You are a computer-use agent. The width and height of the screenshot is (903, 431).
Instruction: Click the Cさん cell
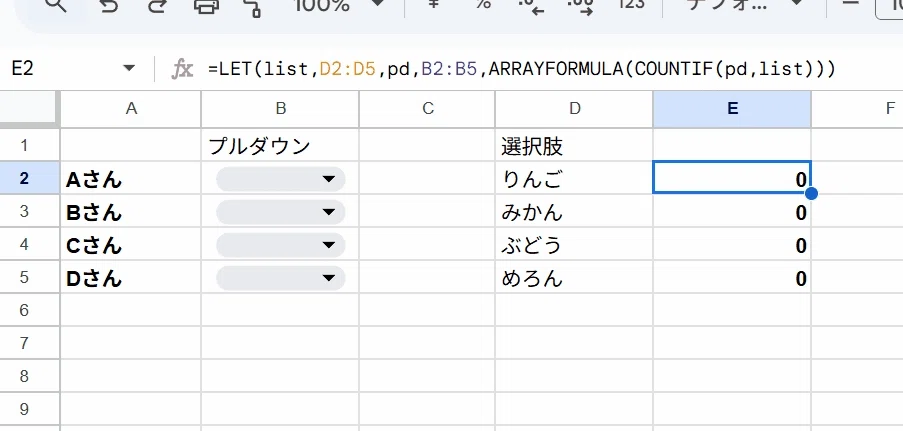(131, 244)
